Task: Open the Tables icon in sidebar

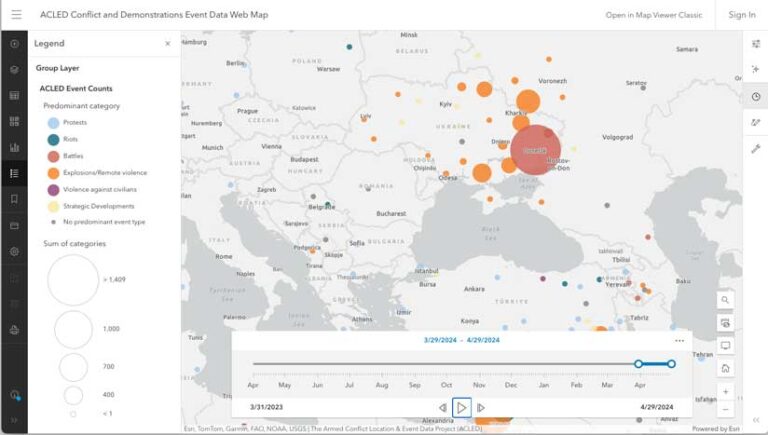Action: [14, 96]
